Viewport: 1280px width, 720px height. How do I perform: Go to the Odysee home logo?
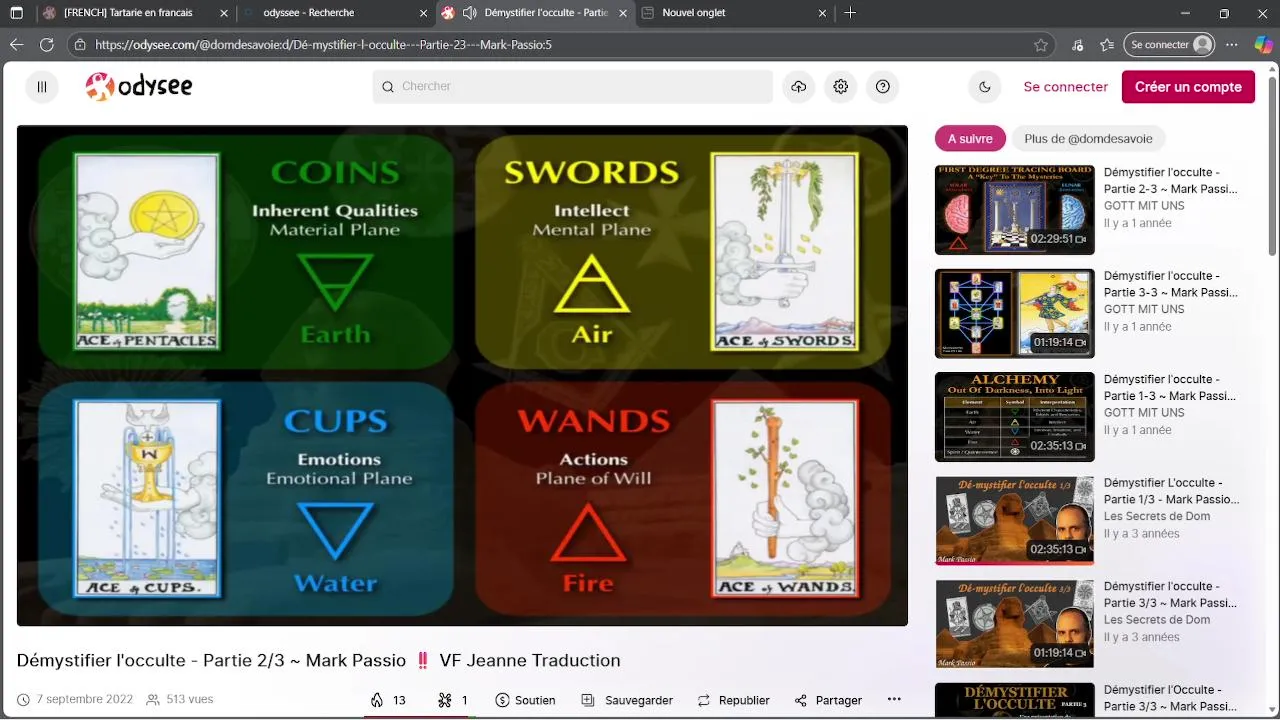point(139,87)
